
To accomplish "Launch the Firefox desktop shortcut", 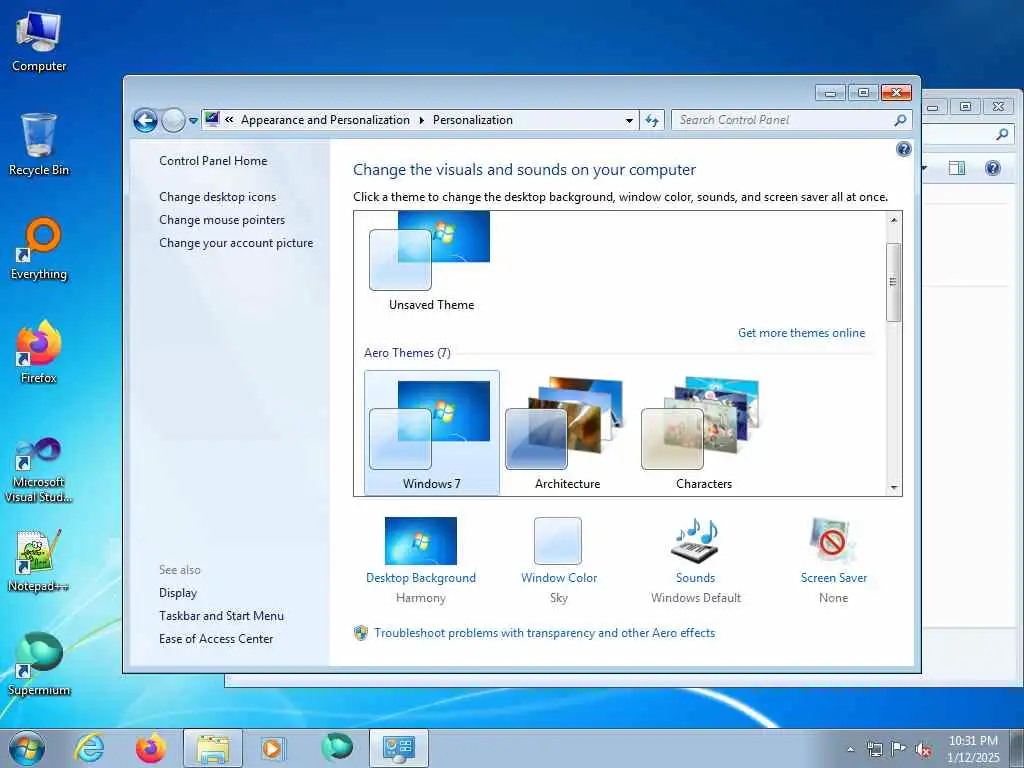I will coord(39,352).
